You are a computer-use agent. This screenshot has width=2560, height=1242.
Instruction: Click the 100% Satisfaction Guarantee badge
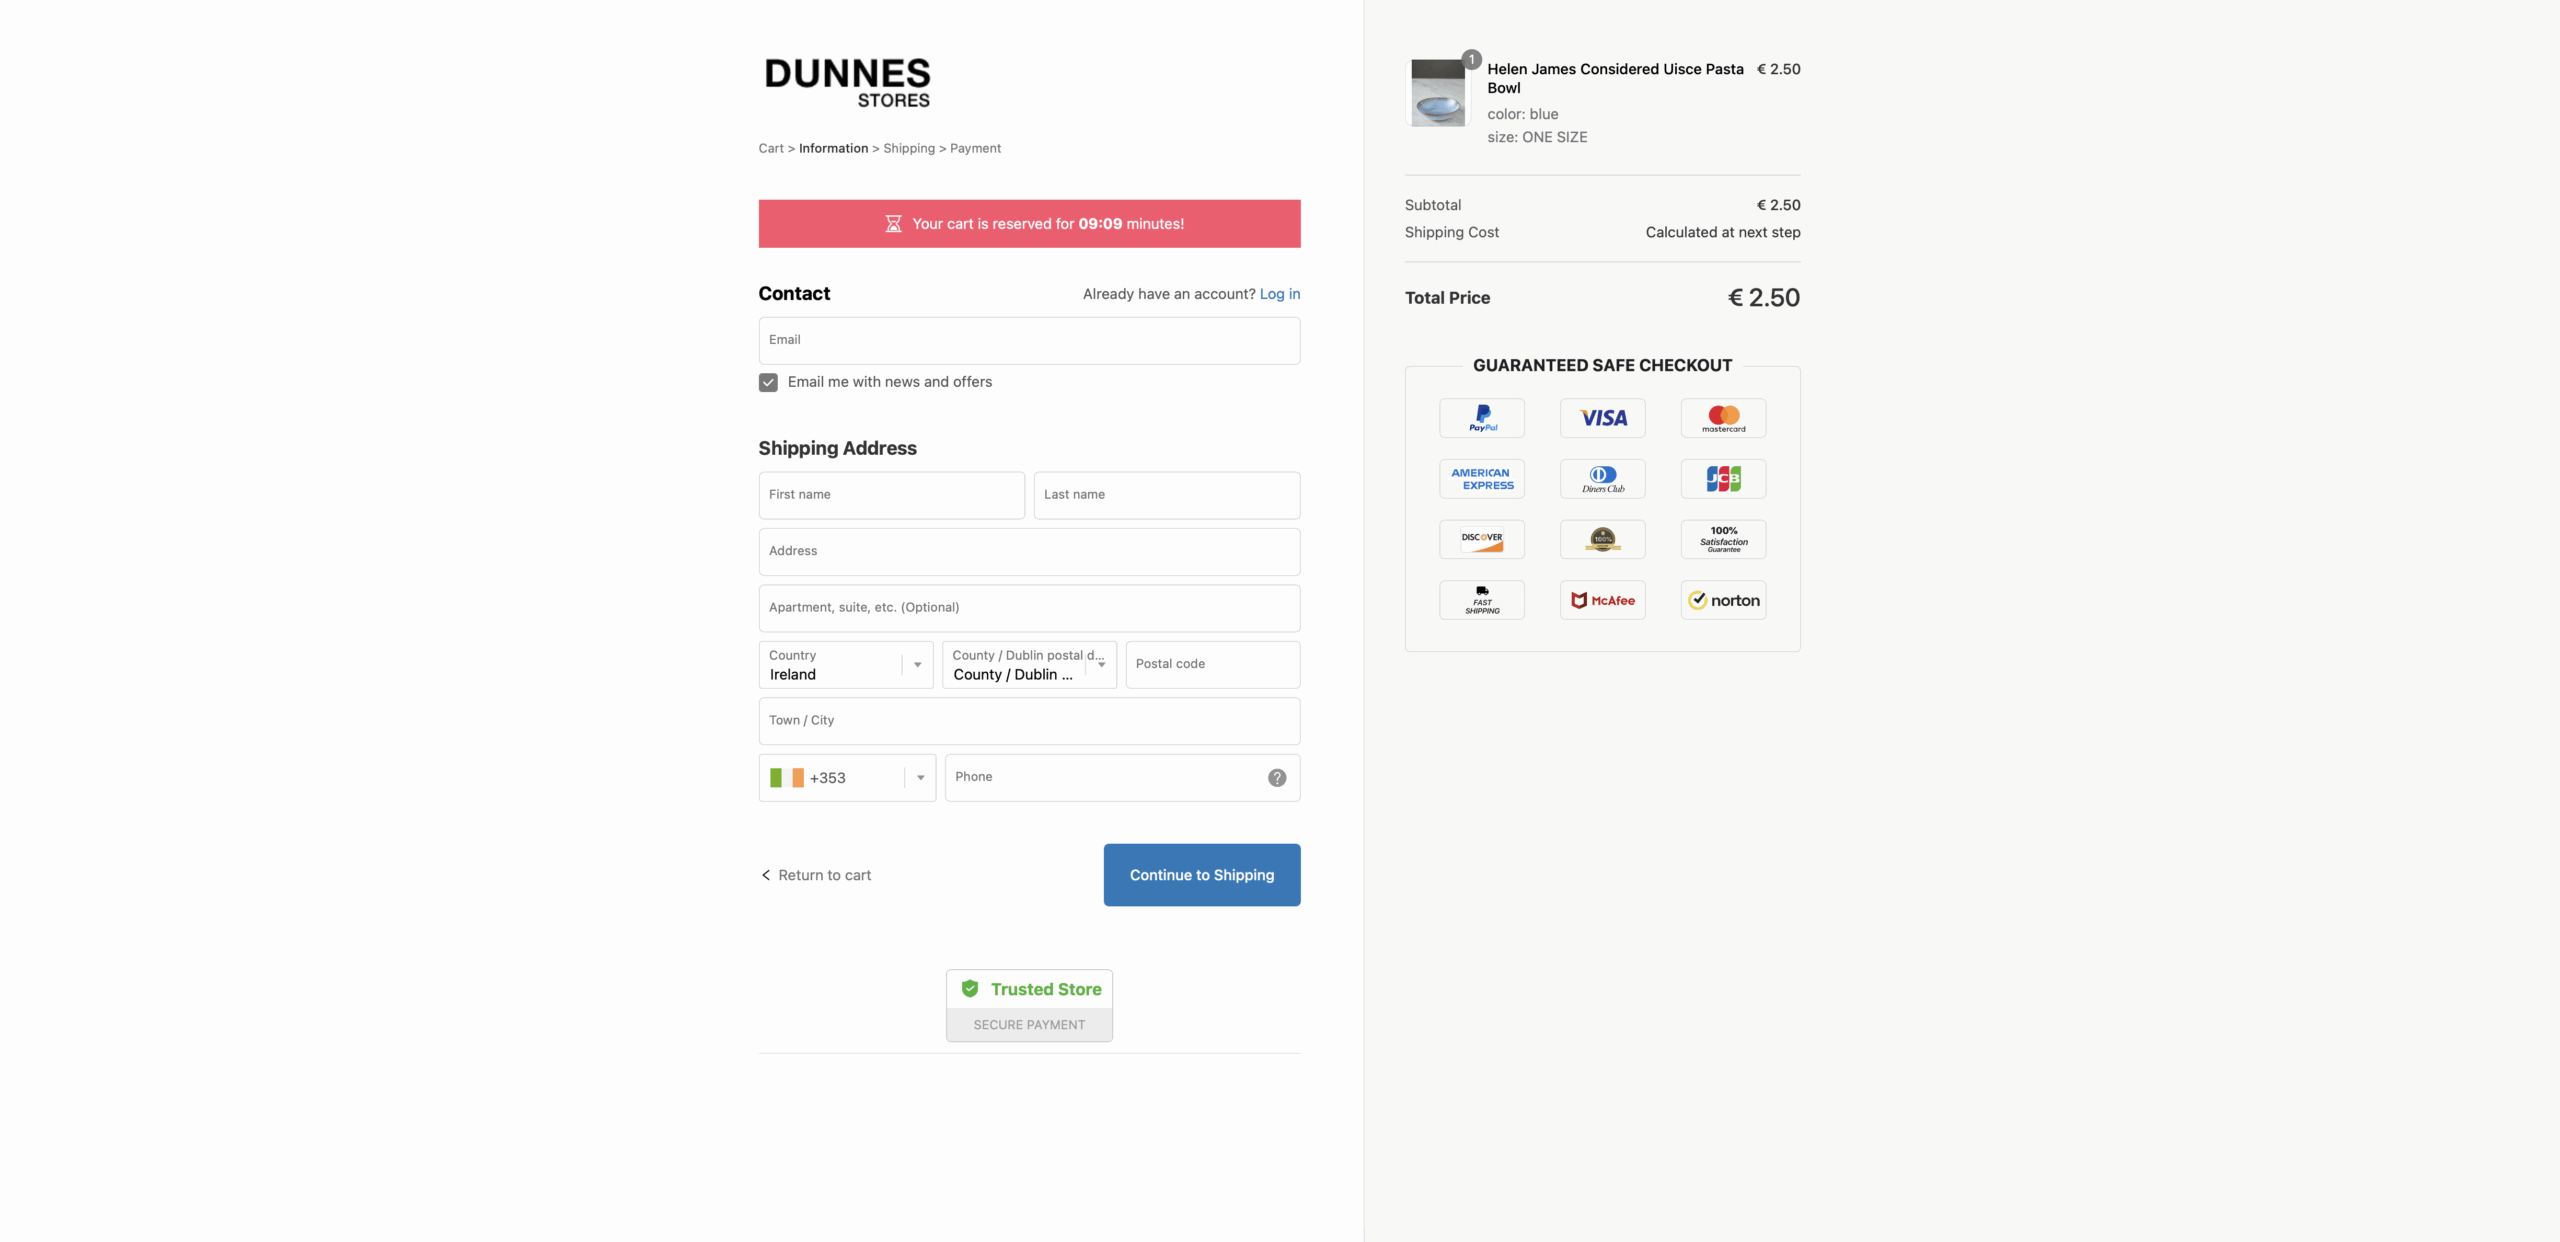[1724, 539]
